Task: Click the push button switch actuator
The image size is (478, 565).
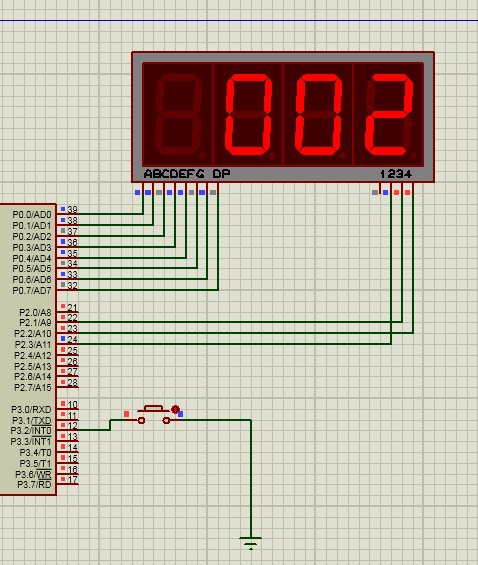Action: (154, 409)
